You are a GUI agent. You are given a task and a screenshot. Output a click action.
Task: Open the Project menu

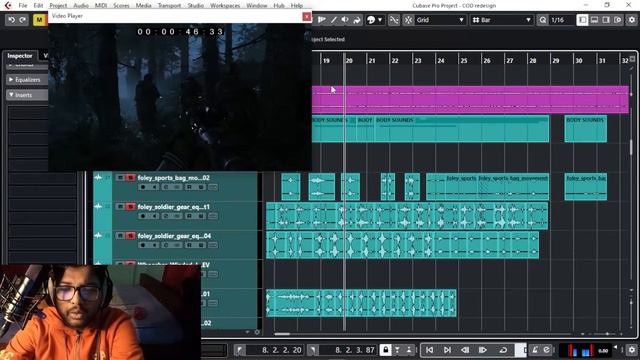click(x=58, y=6)
